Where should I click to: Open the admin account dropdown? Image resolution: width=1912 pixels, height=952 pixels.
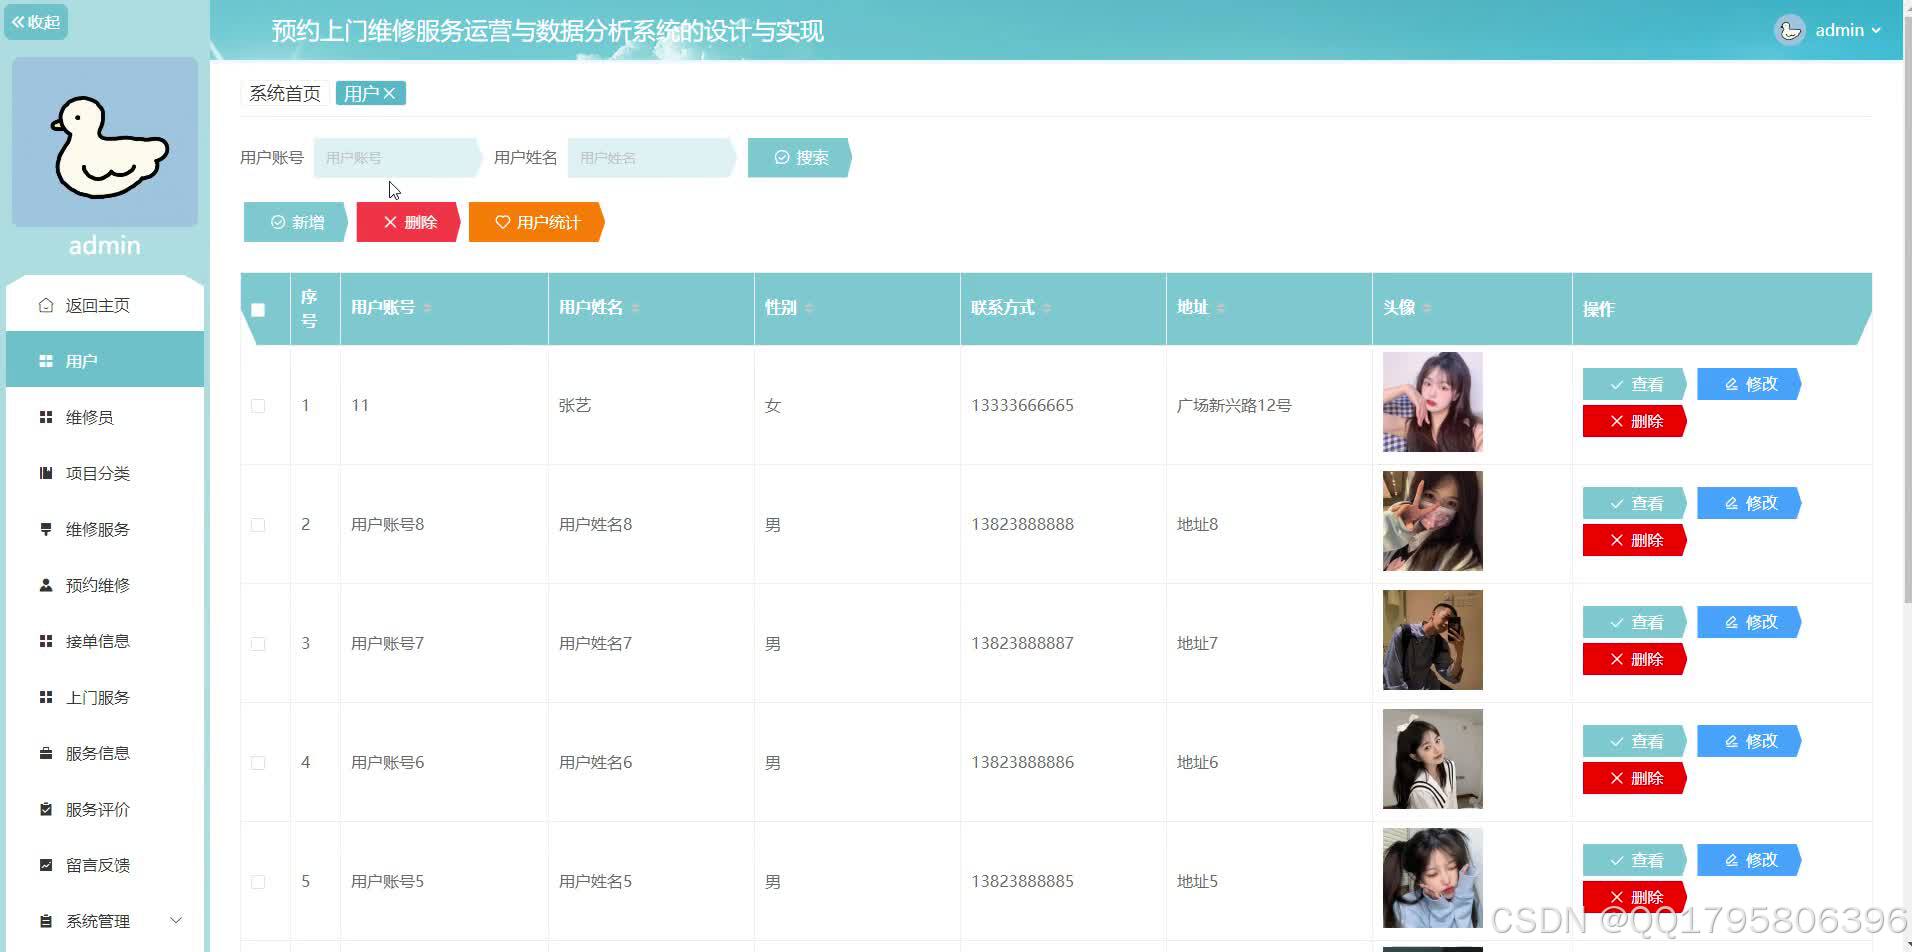point(1848,30)
